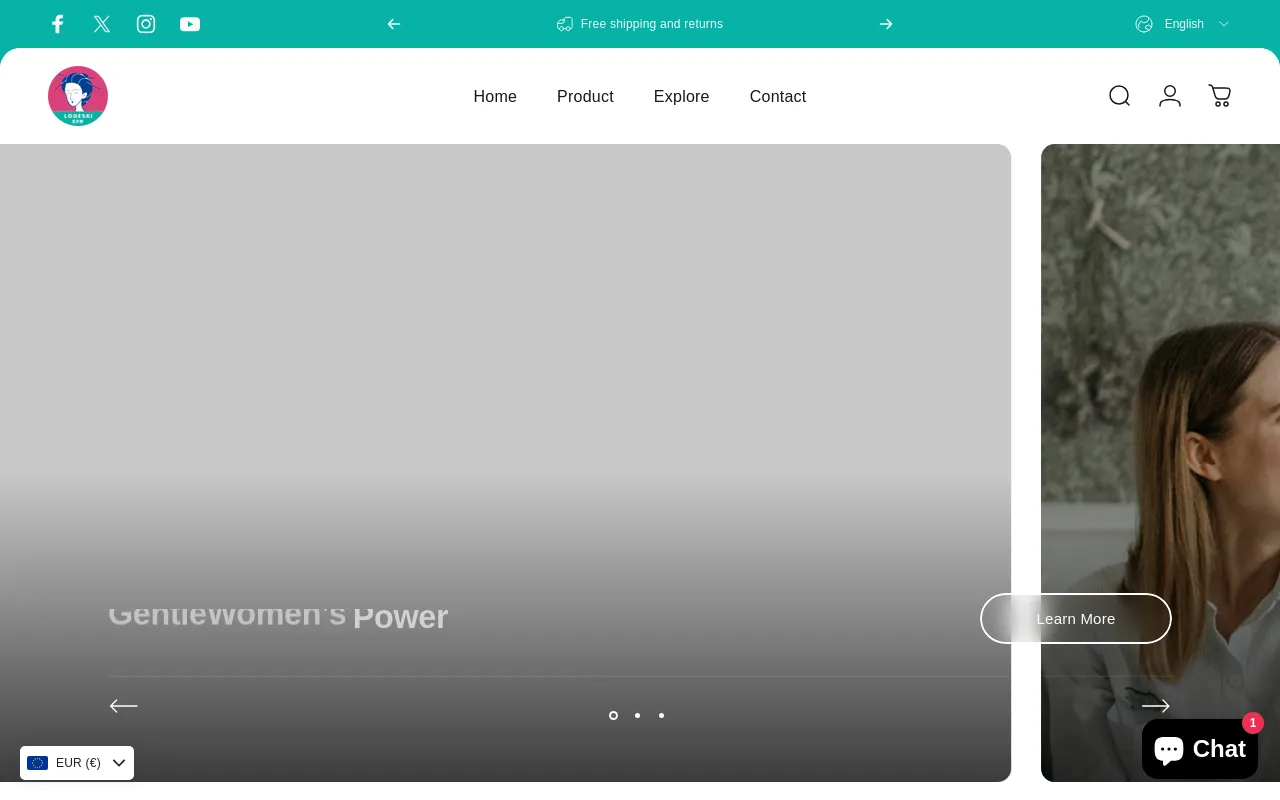Viewport: 1280px width, 800px height.
Task: Go to the previous hero slide
Action: [124, 706]
